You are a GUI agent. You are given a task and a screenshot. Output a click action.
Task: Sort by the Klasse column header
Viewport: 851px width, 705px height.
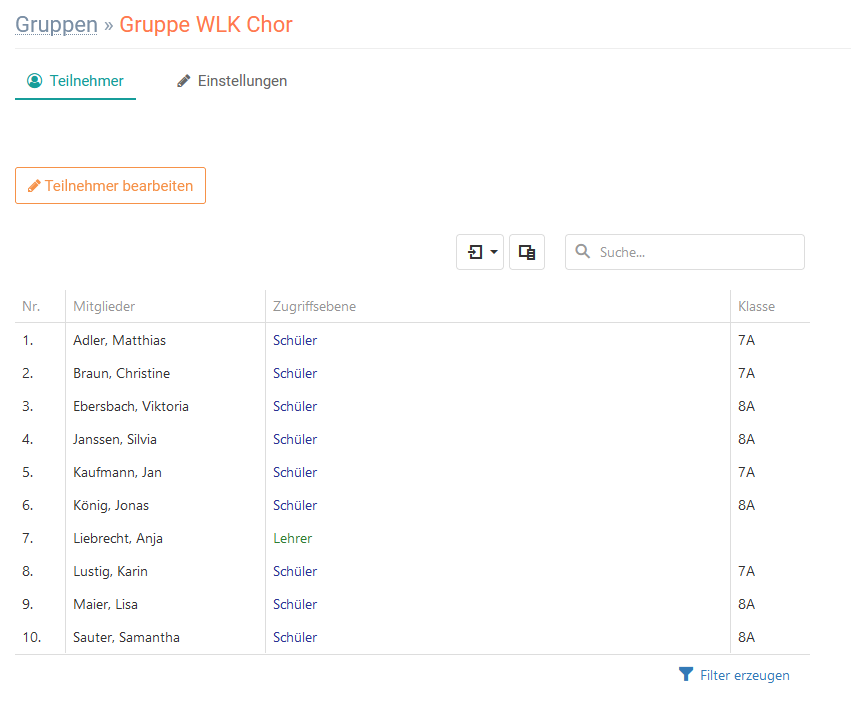[756, 306]
